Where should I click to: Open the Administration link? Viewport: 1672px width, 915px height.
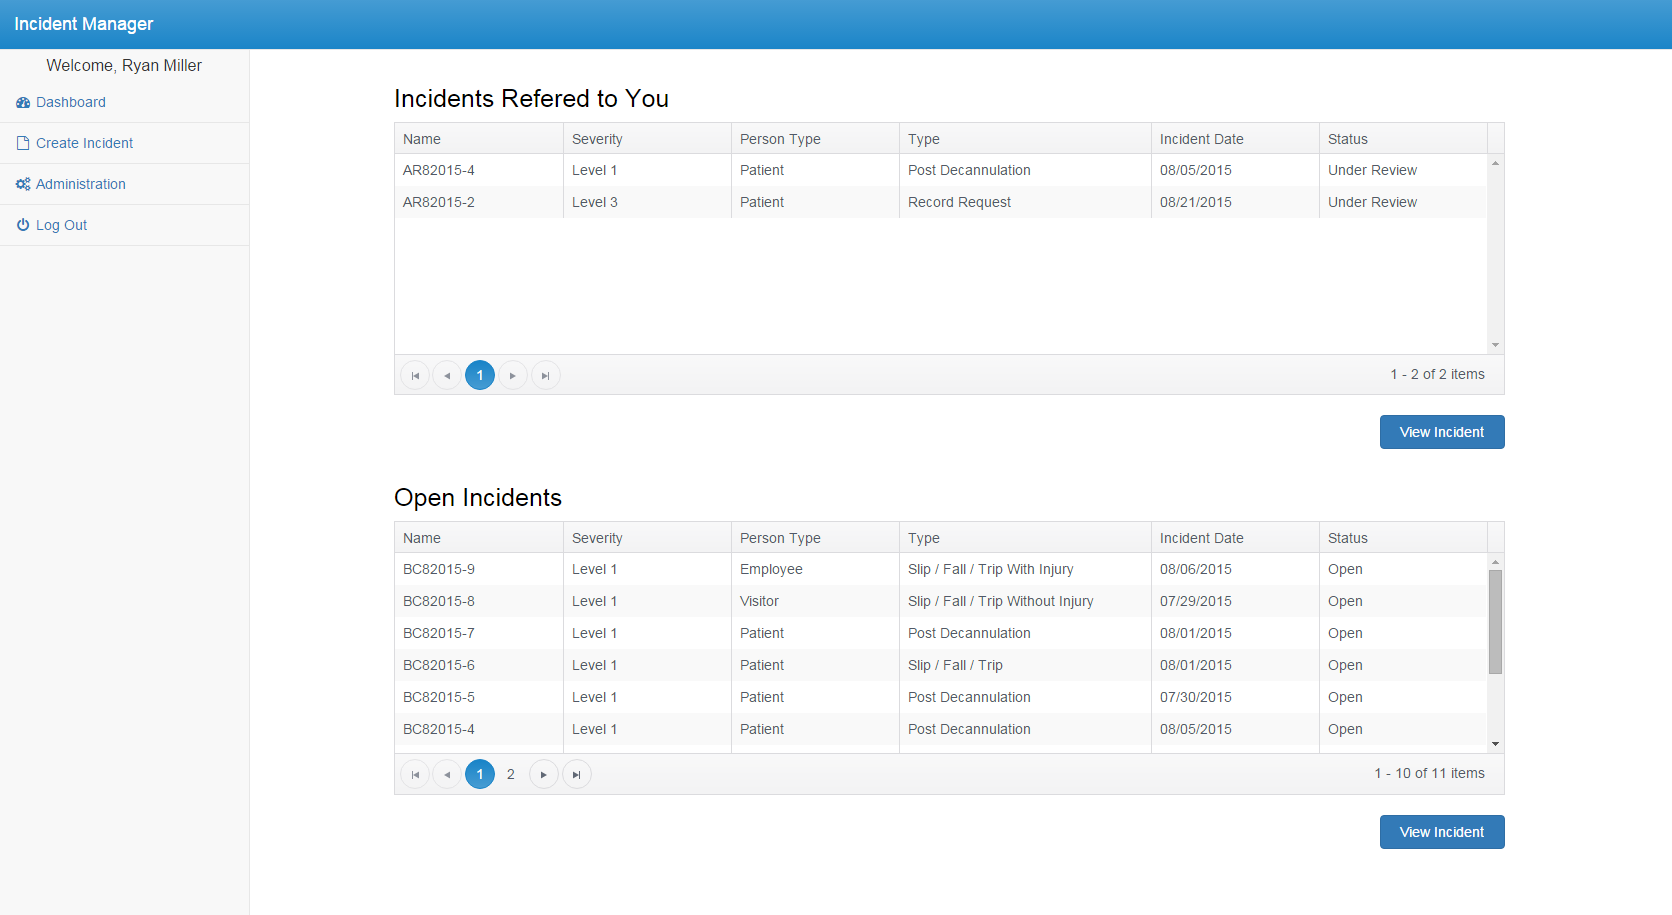coord(81,184)
